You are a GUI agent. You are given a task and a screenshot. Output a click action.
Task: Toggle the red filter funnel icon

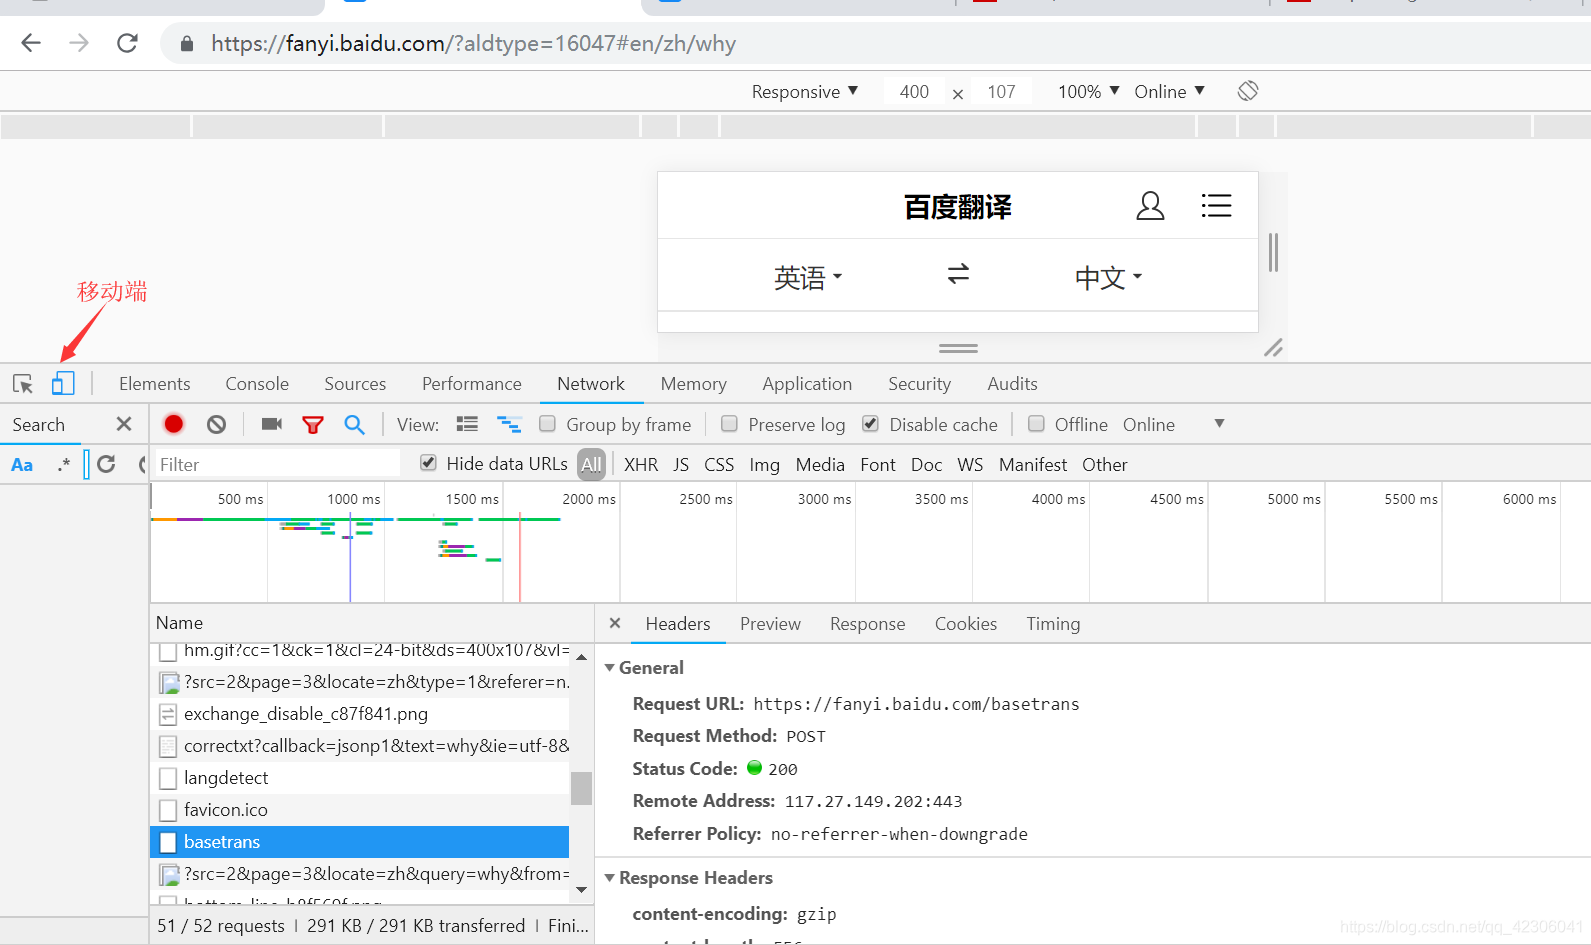point(313,425)
